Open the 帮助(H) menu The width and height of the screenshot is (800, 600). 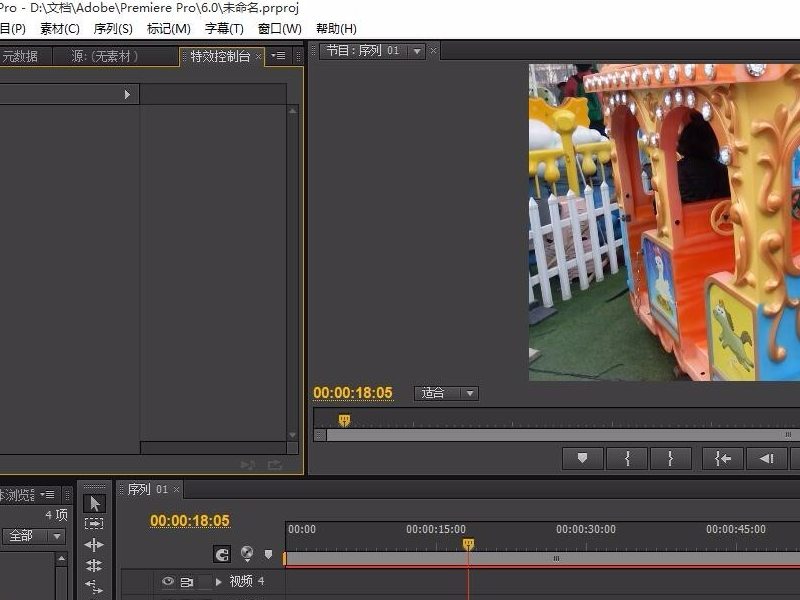click(336, 29)
